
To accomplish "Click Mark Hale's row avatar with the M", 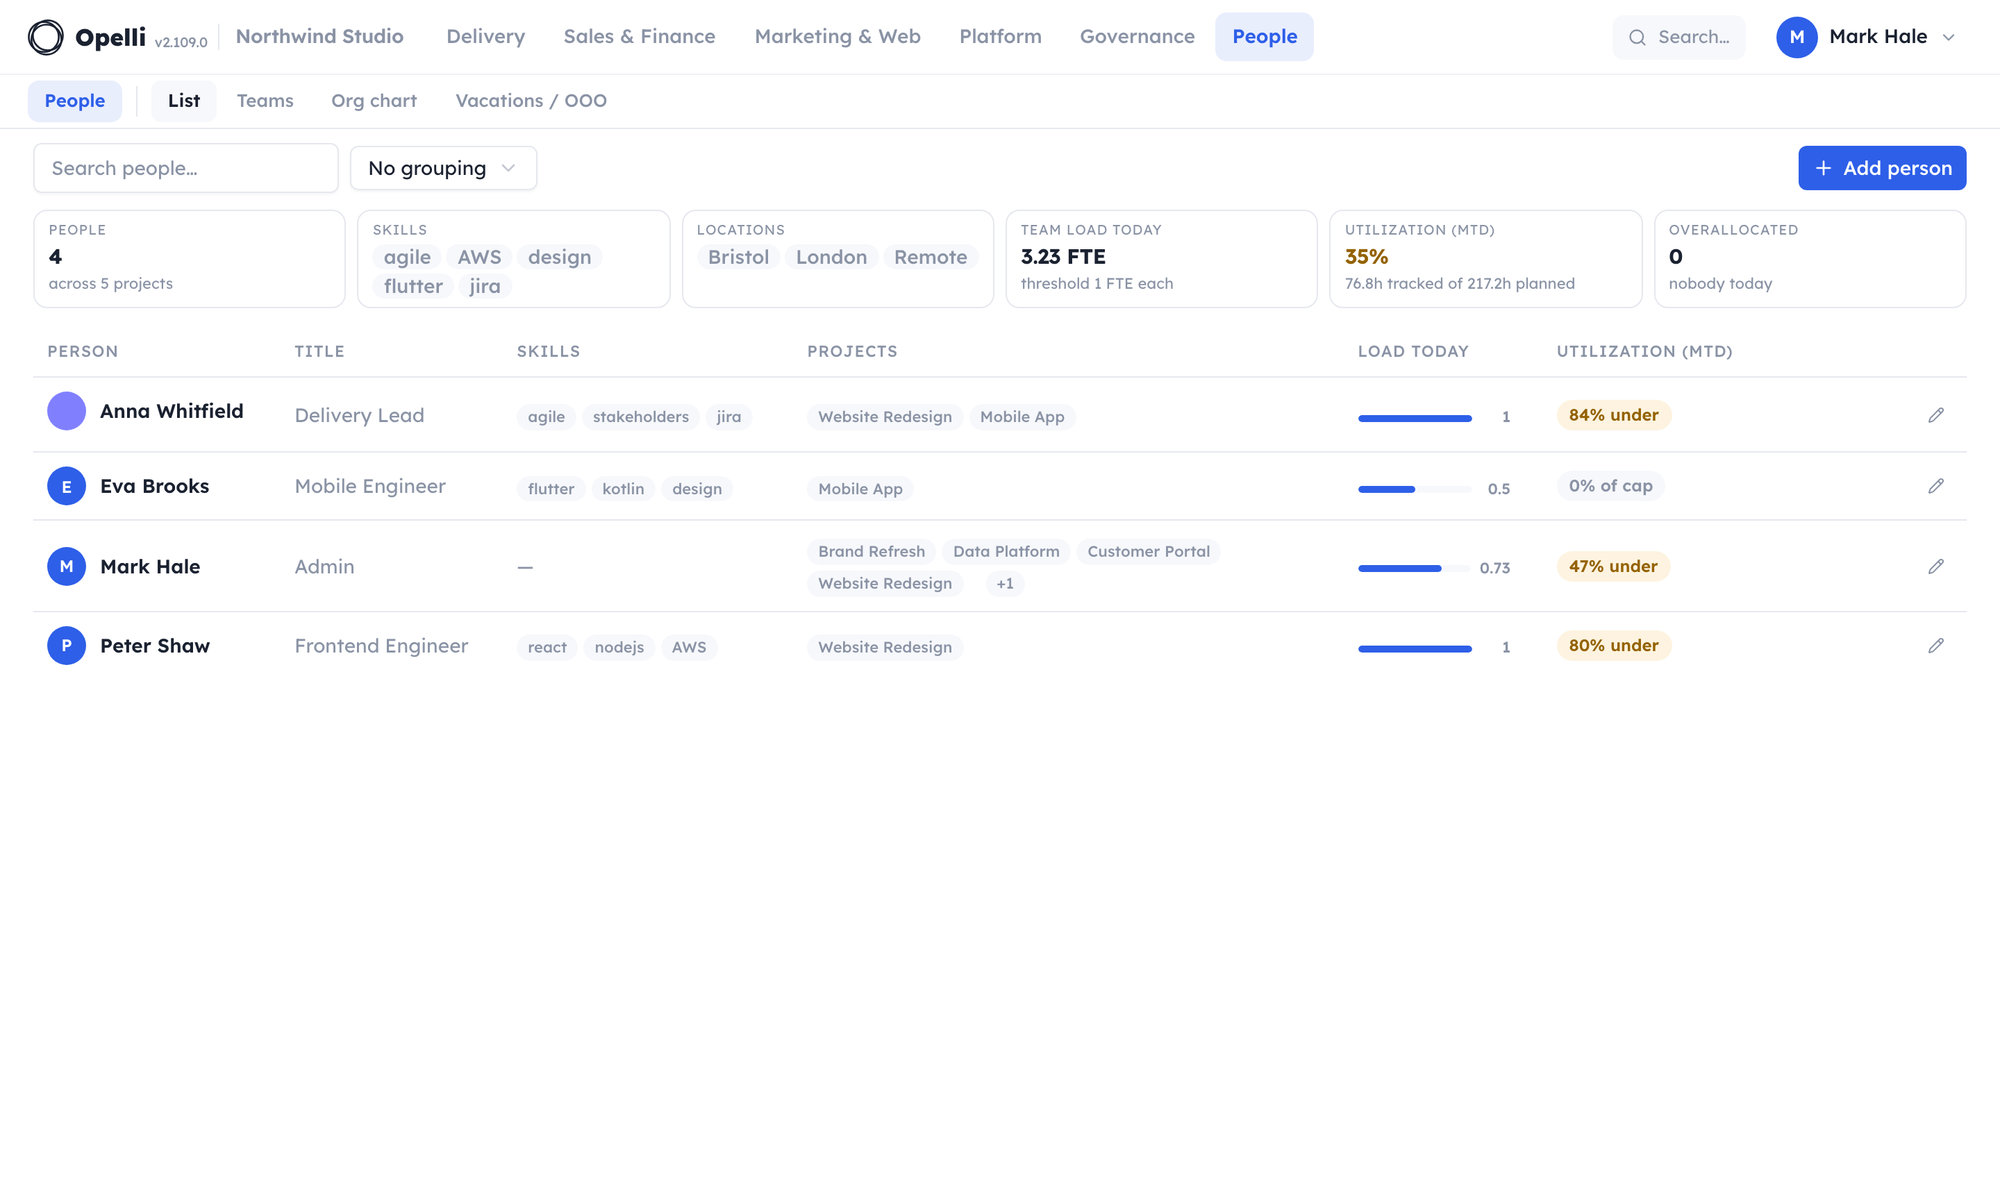I will (67, 567).
